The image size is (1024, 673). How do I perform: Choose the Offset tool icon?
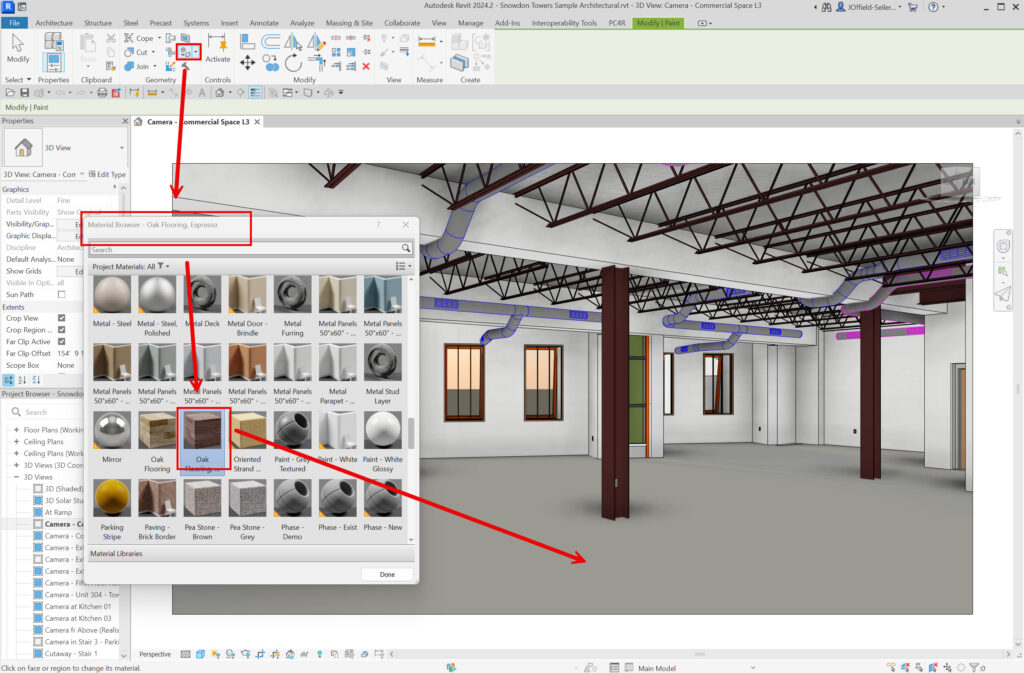click(x=270, y=42)
